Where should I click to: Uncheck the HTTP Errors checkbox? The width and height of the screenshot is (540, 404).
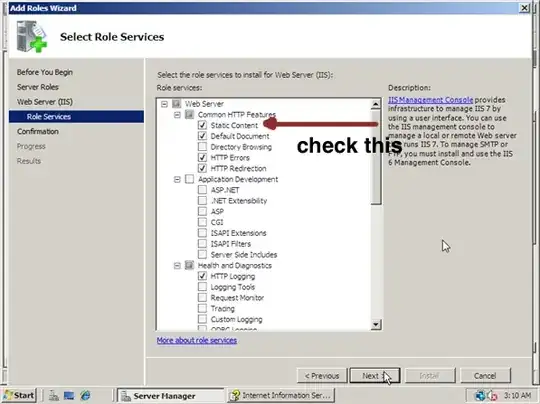click(202, 158)
